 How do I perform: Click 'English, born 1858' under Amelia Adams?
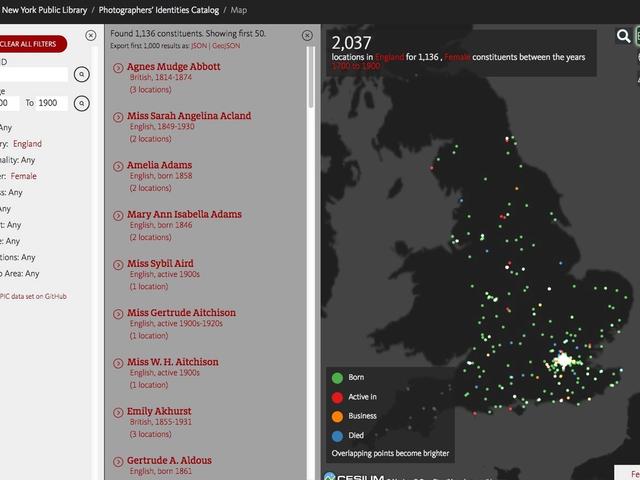coord(161,176)
